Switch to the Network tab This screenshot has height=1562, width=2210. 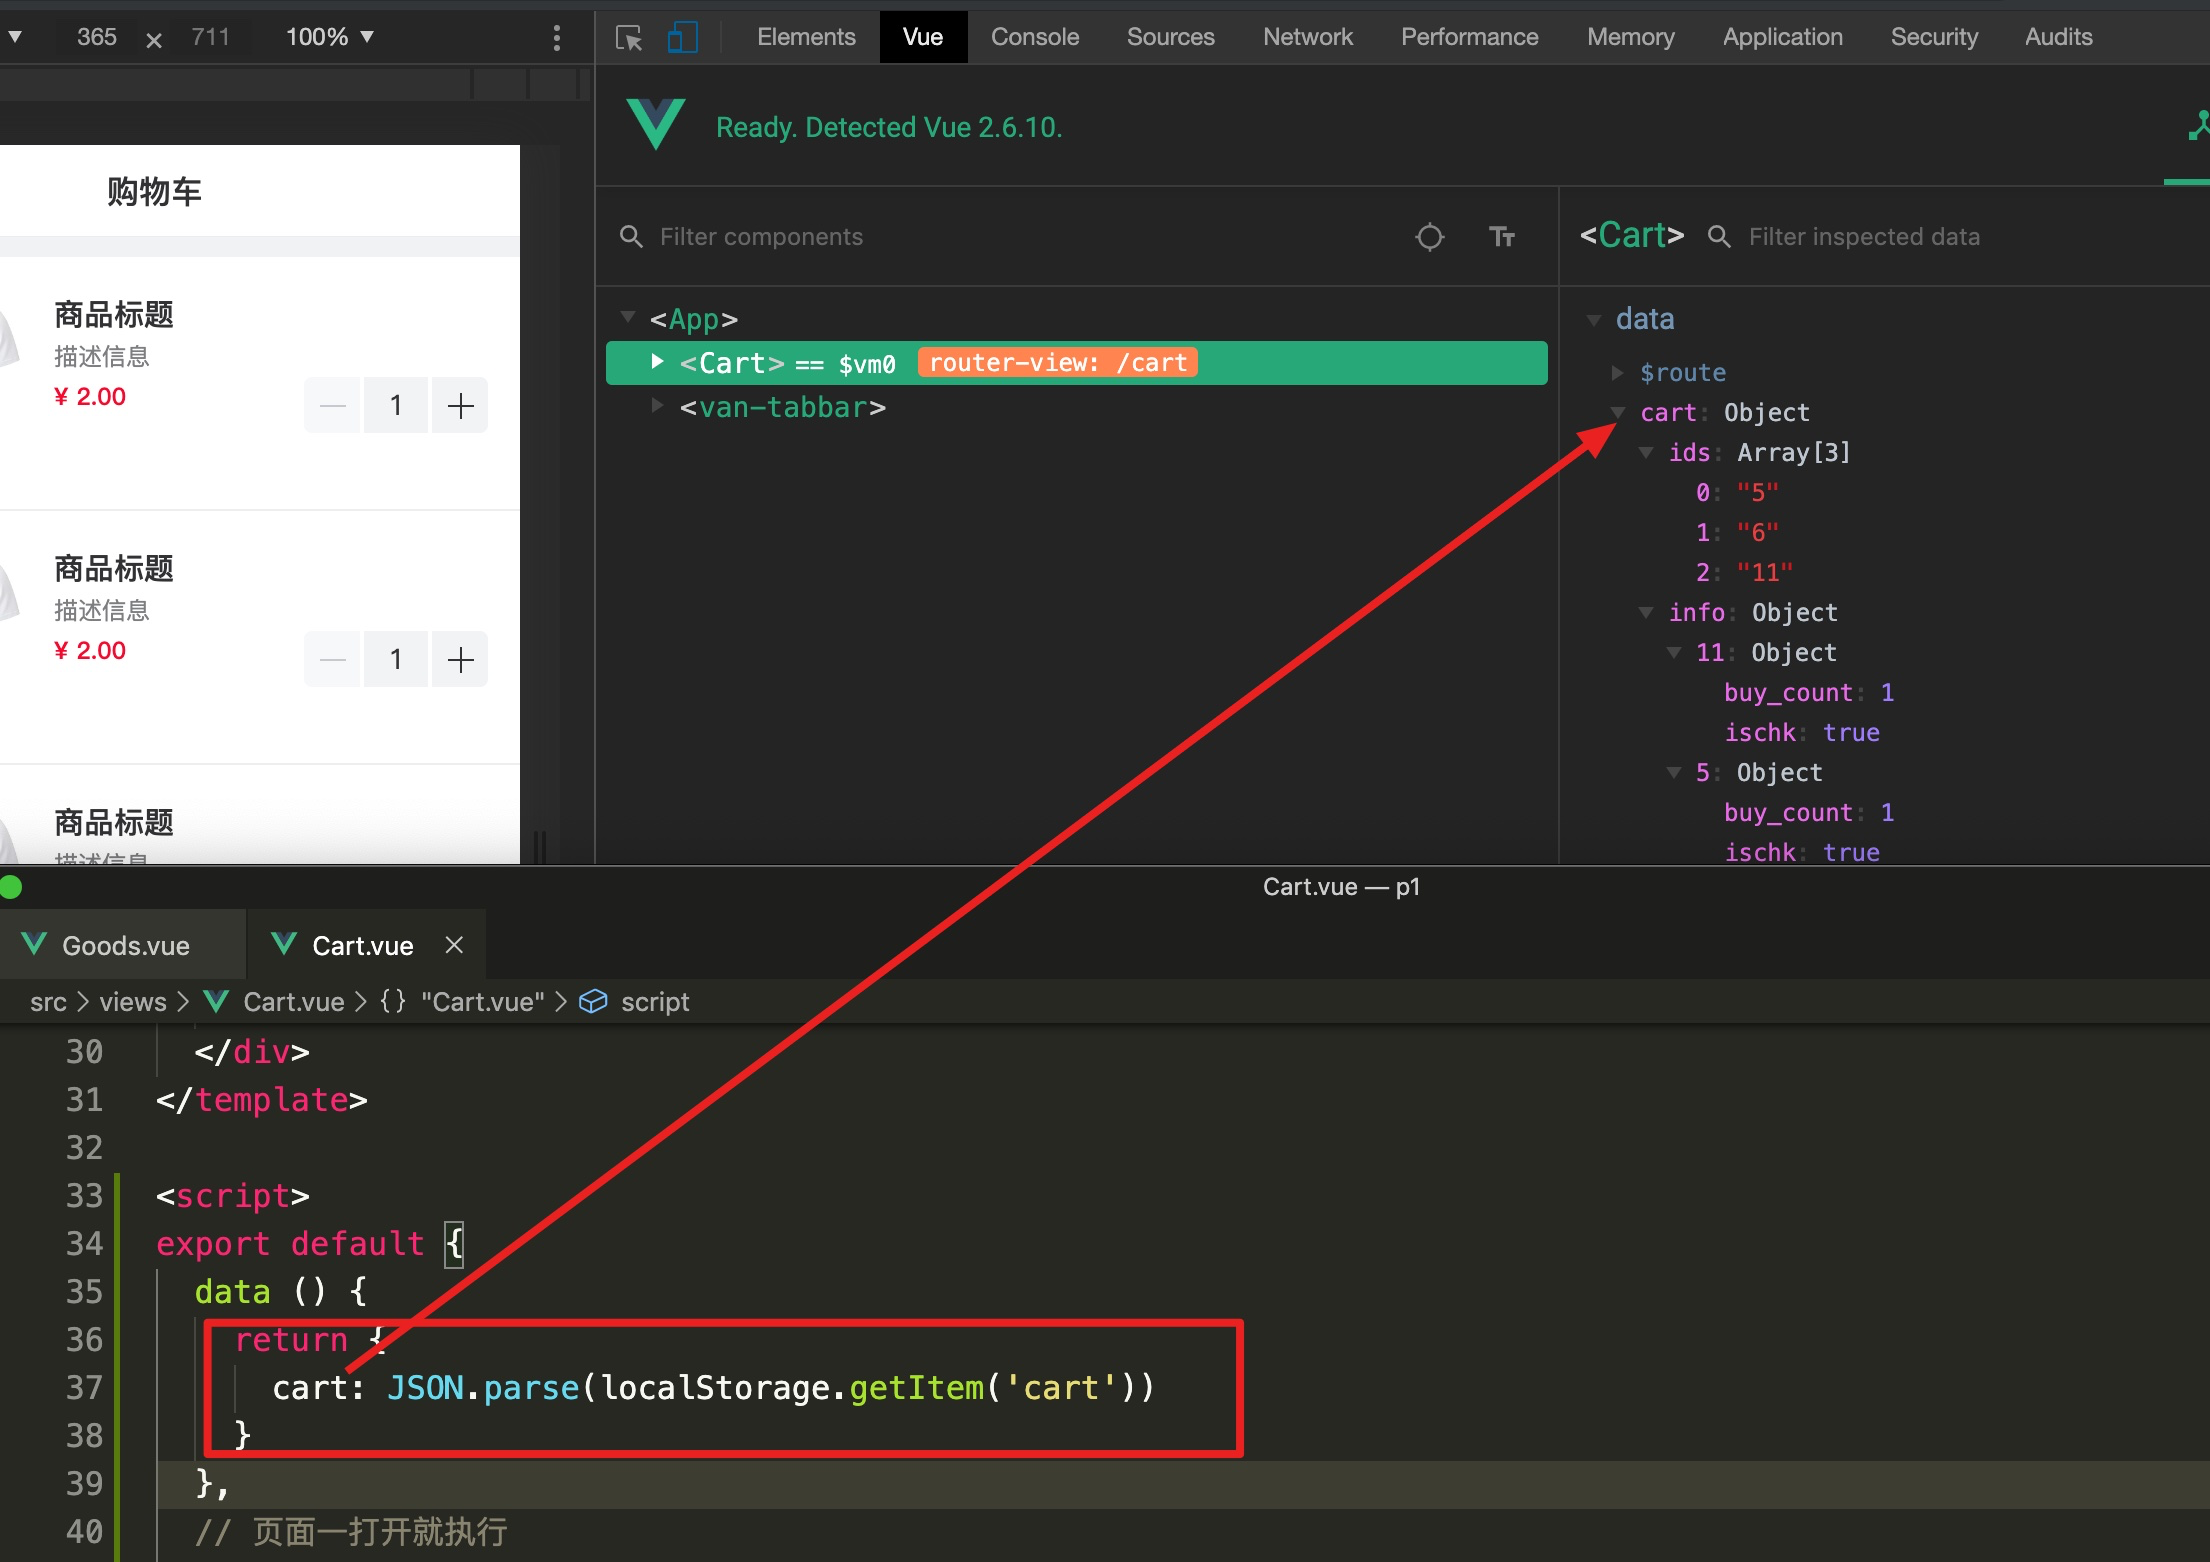pos(1307,37)
